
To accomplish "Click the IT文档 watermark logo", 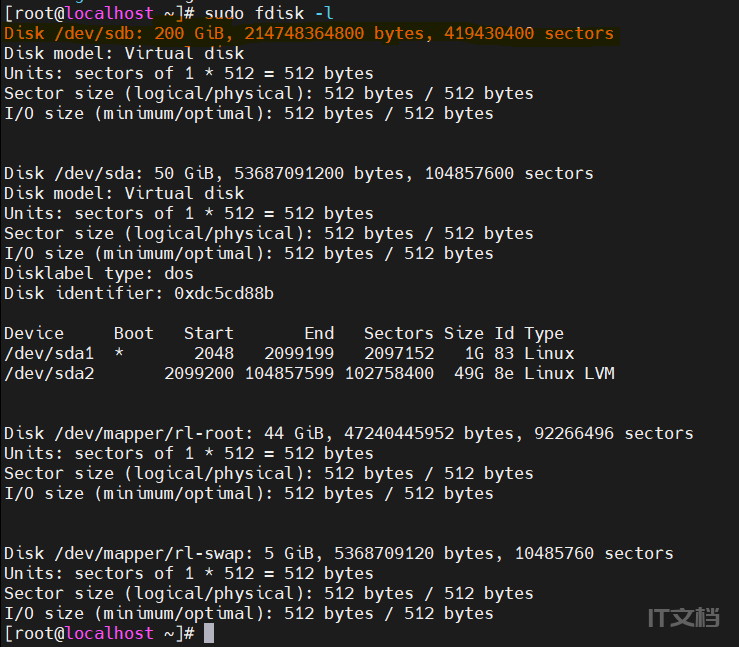I will (x=683, y=616).
